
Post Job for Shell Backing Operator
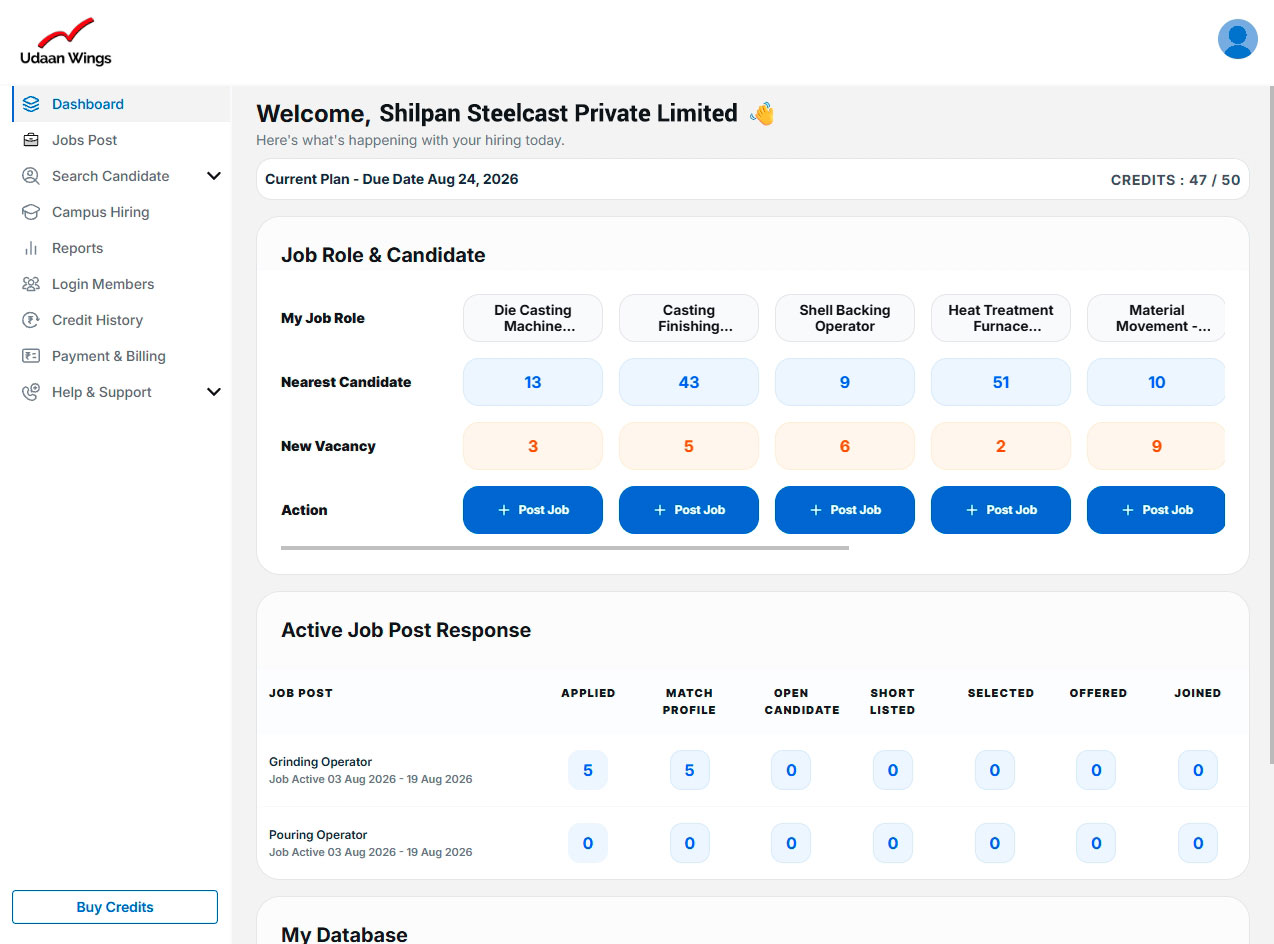[845, 510]
